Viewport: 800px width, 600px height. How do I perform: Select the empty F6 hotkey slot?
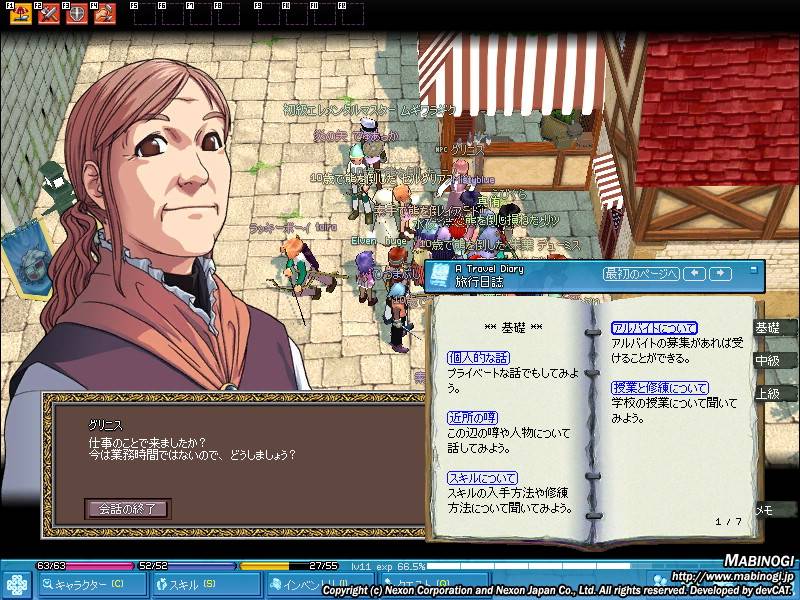(x=171, y=14)
